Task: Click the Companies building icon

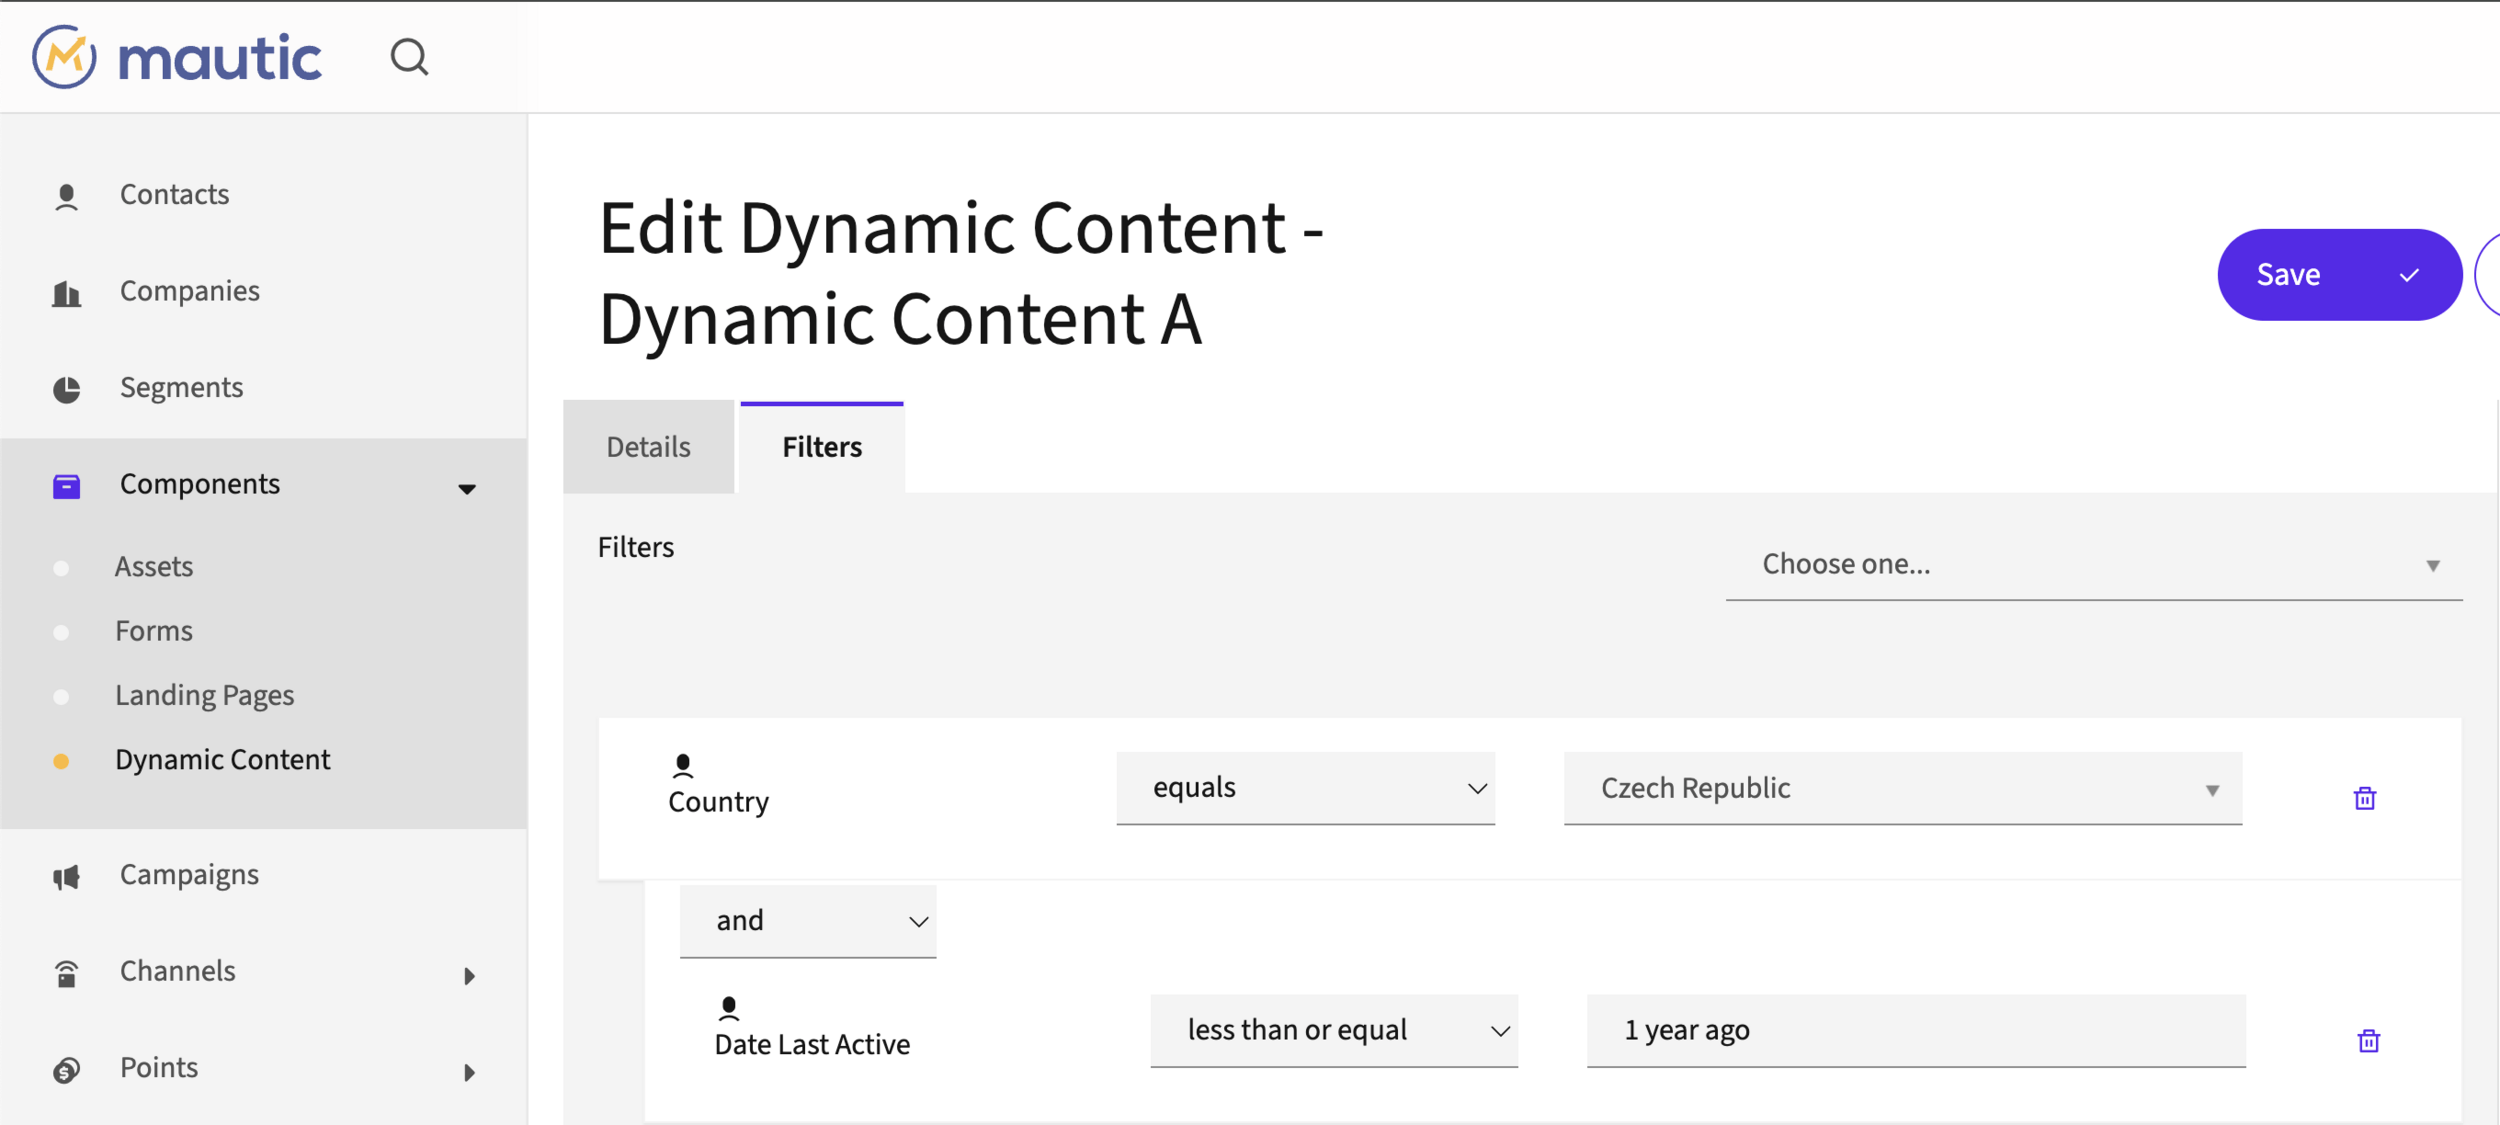Action: (67, 293)
